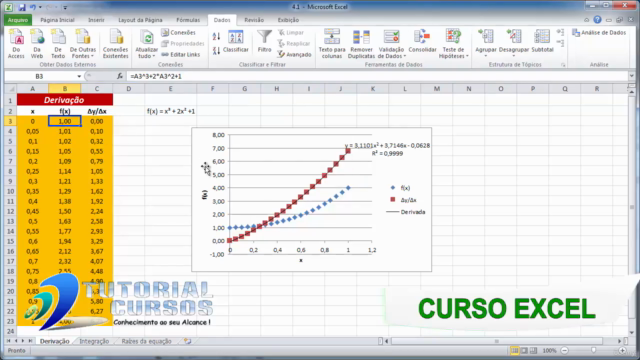
Task: Open the Classificar sort dialog
Action: pos(236,41)
